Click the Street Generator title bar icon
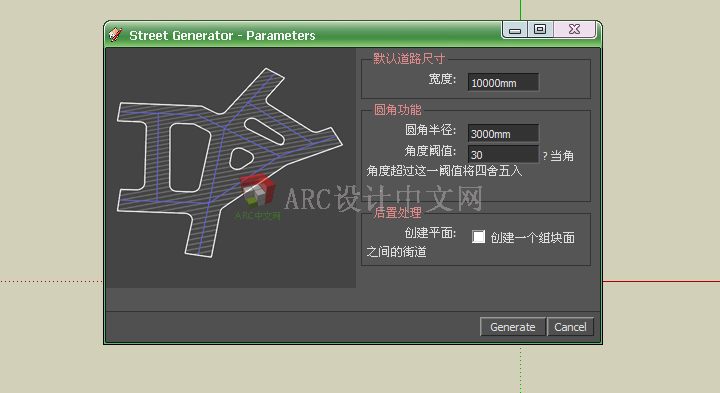 [115, 34]
